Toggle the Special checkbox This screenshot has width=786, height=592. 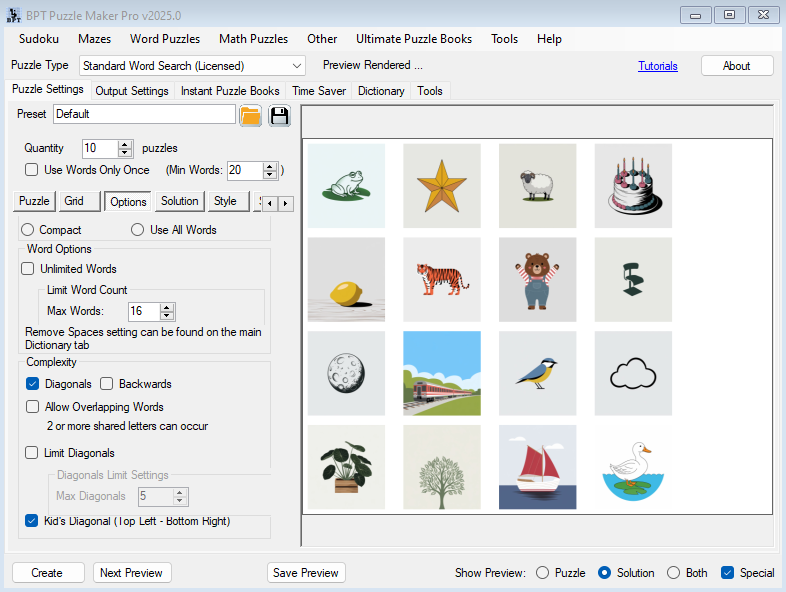point(727,572)
